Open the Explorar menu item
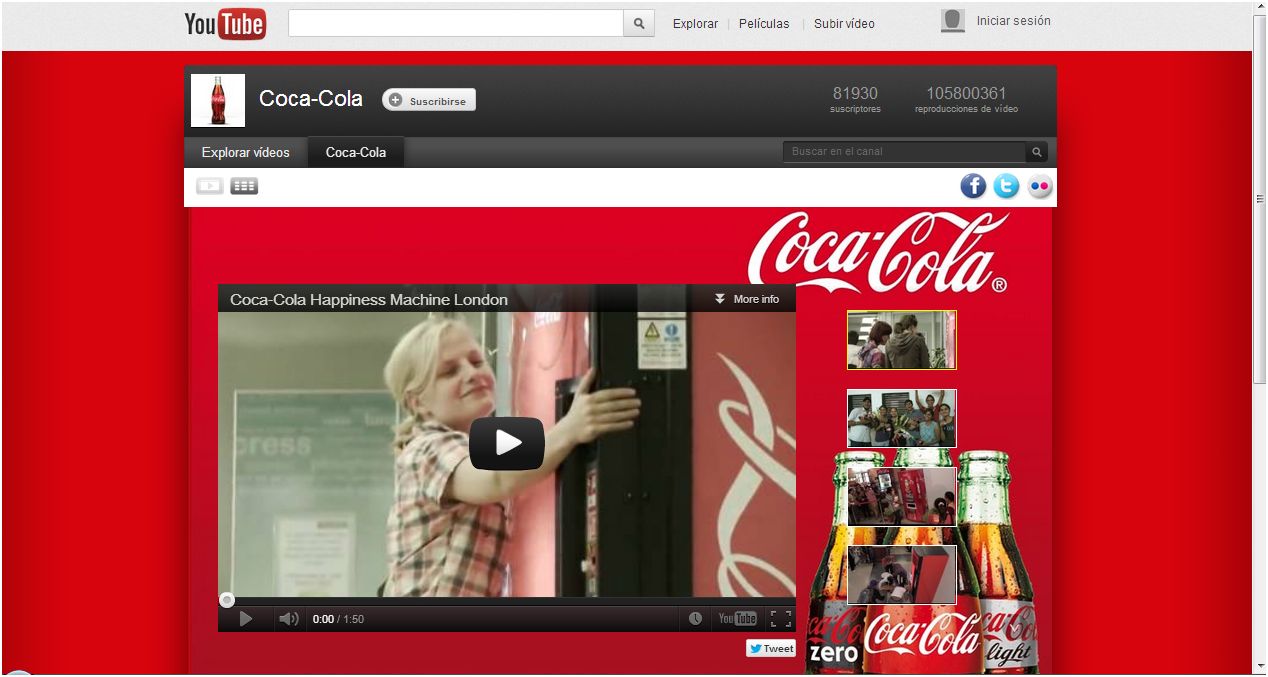The image size is (1268, 677). 694,23
